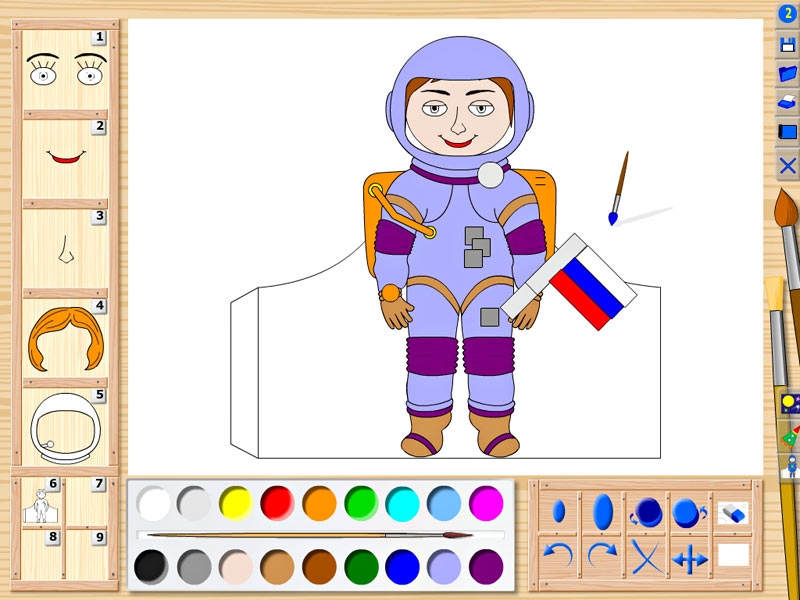Image resolution: width=800 pixels, height=600 pixels.
Task: Select the eraser tool
Action: [x=733, y=514]
